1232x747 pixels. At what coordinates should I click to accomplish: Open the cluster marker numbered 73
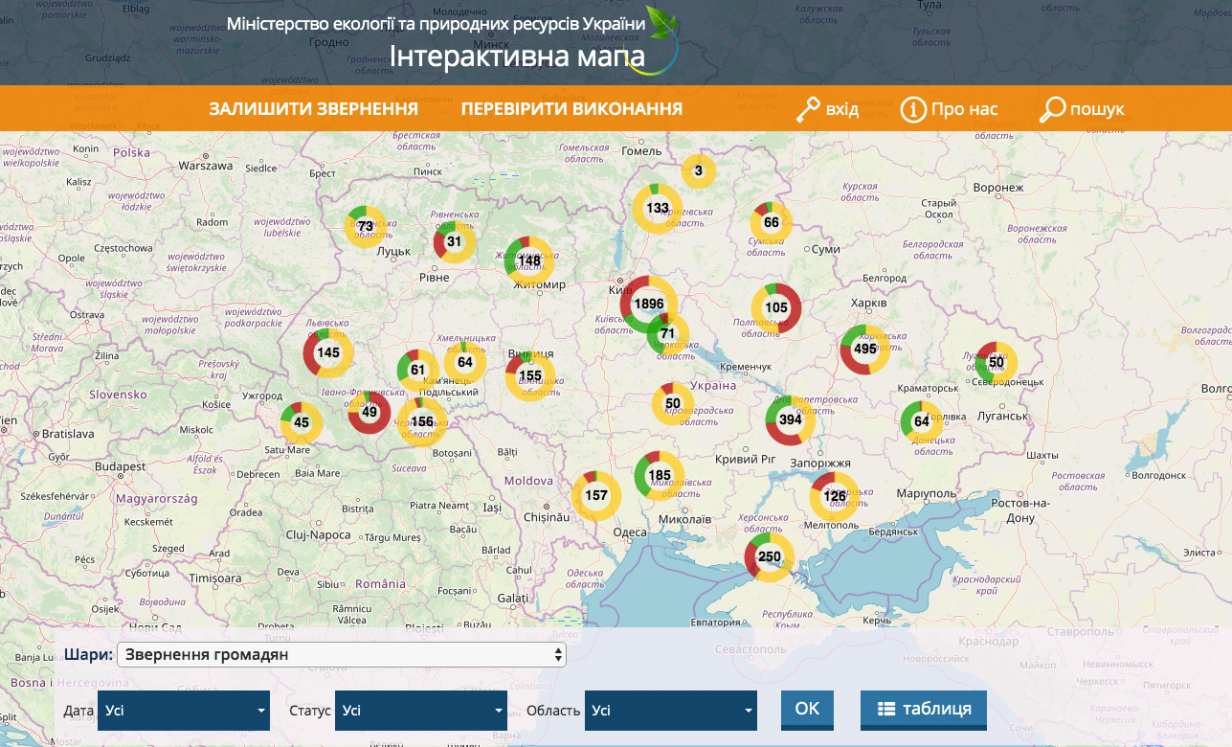[366, 226]
